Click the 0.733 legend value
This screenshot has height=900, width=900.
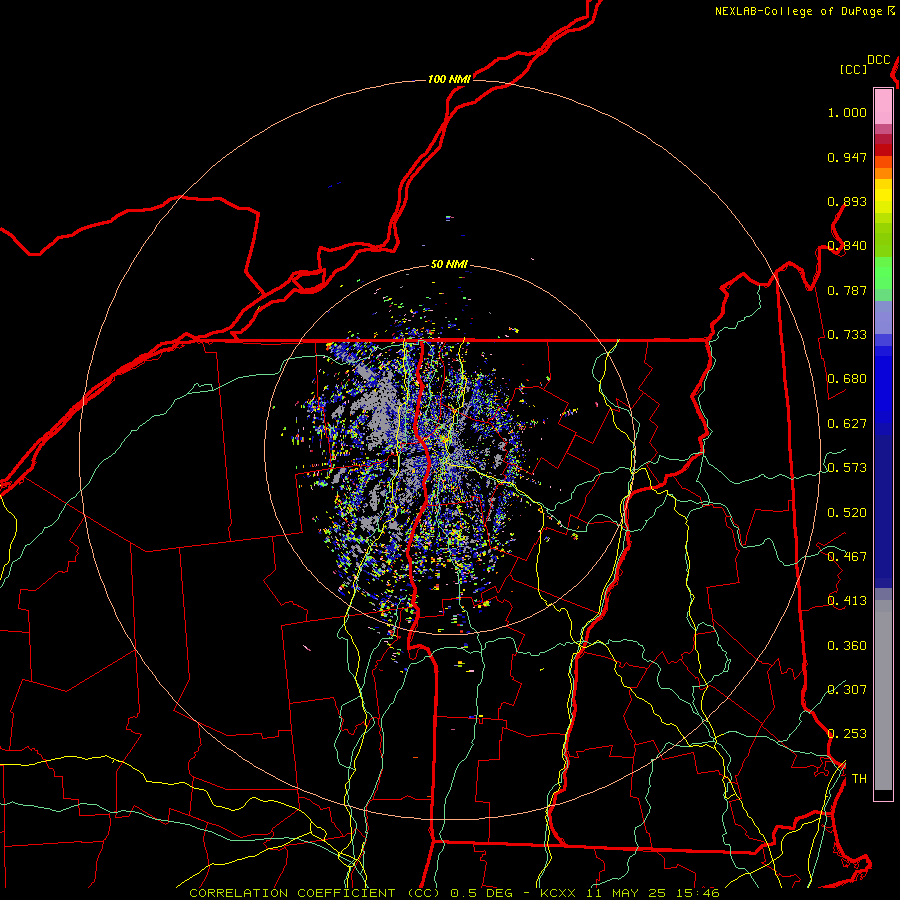[847, 335]
